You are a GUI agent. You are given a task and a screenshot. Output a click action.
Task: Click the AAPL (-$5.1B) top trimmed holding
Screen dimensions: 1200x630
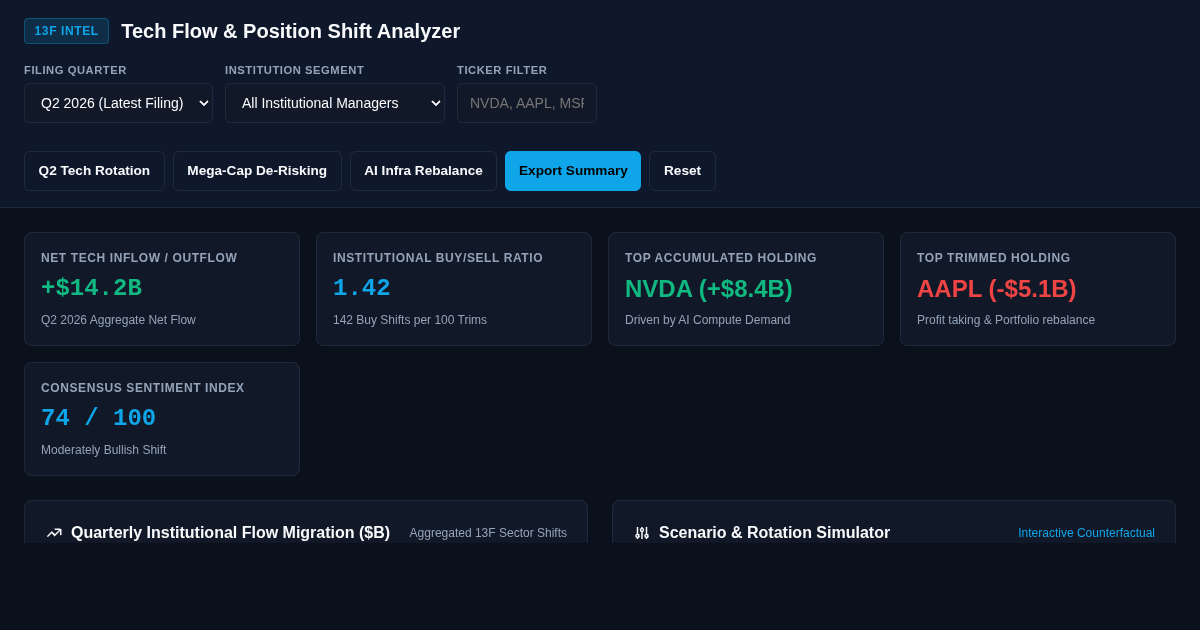coord(997,288)
